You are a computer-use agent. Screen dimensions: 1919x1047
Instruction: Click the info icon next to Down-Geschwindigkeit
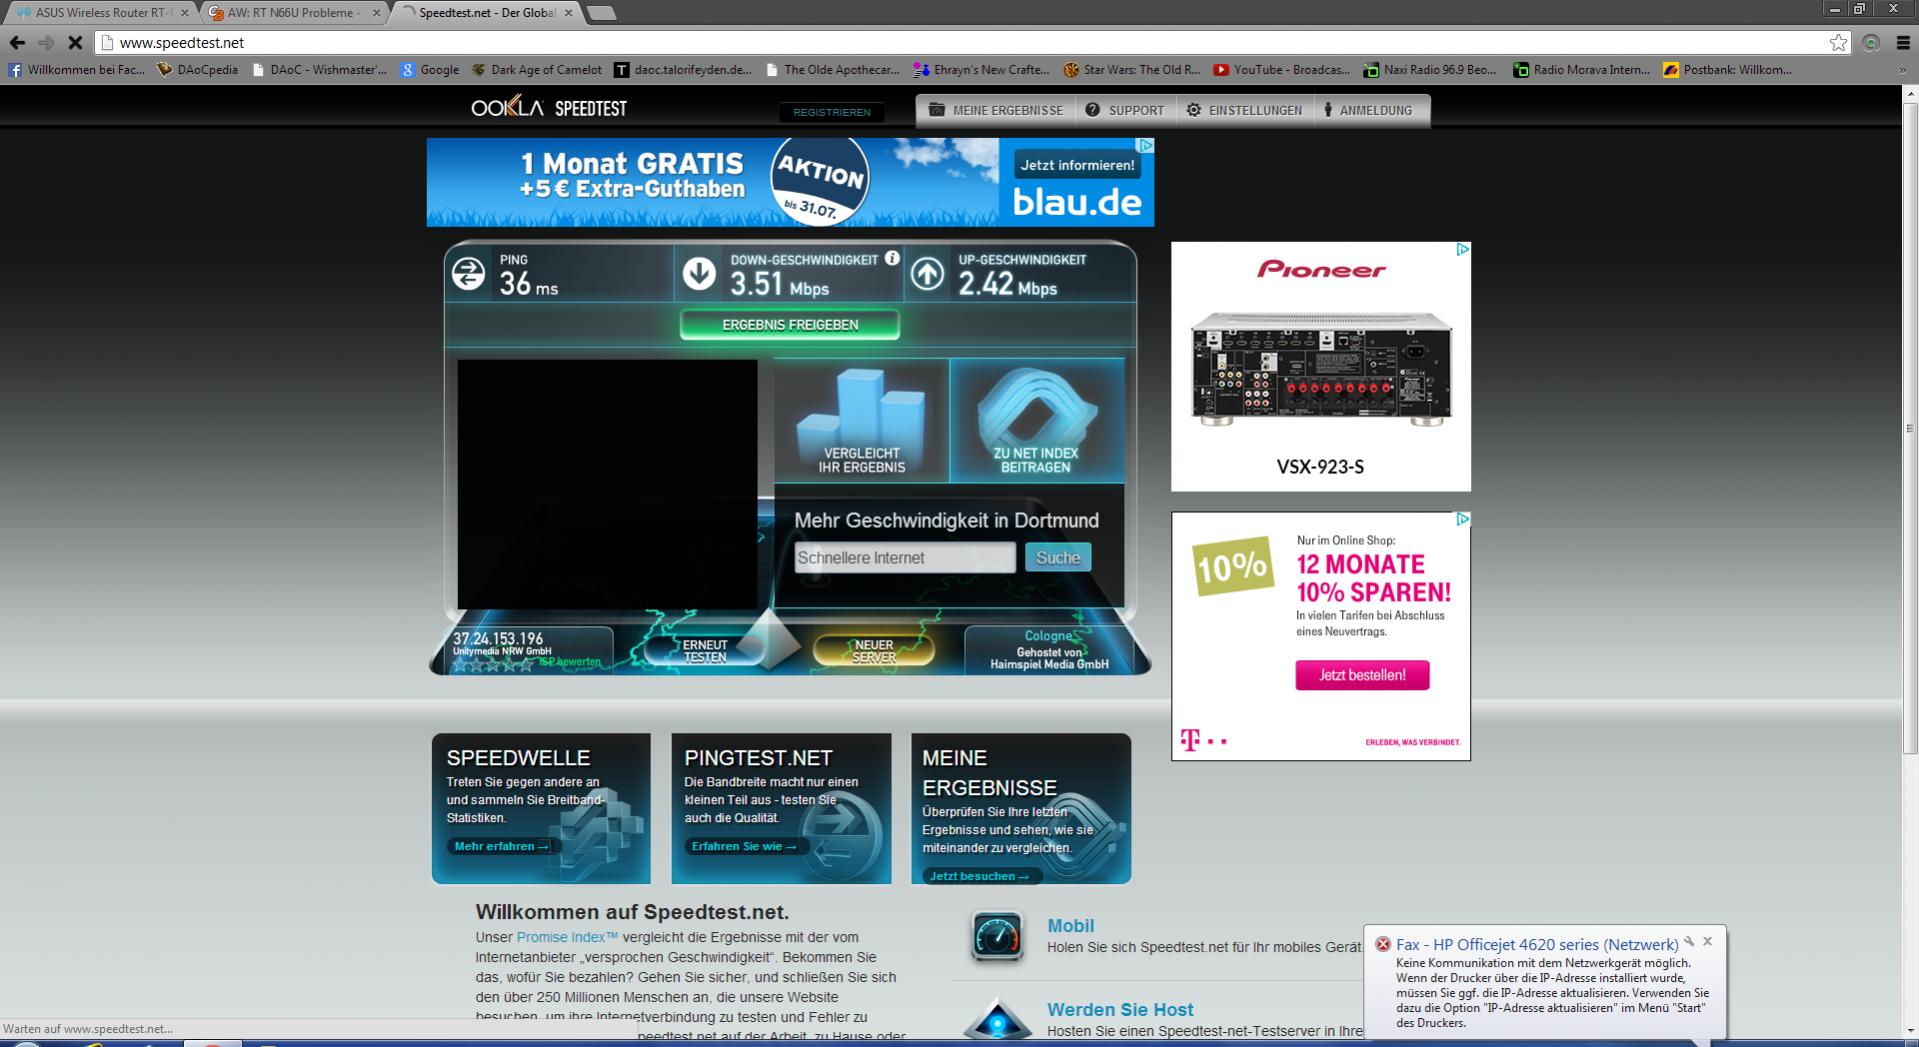coord(892,258)
